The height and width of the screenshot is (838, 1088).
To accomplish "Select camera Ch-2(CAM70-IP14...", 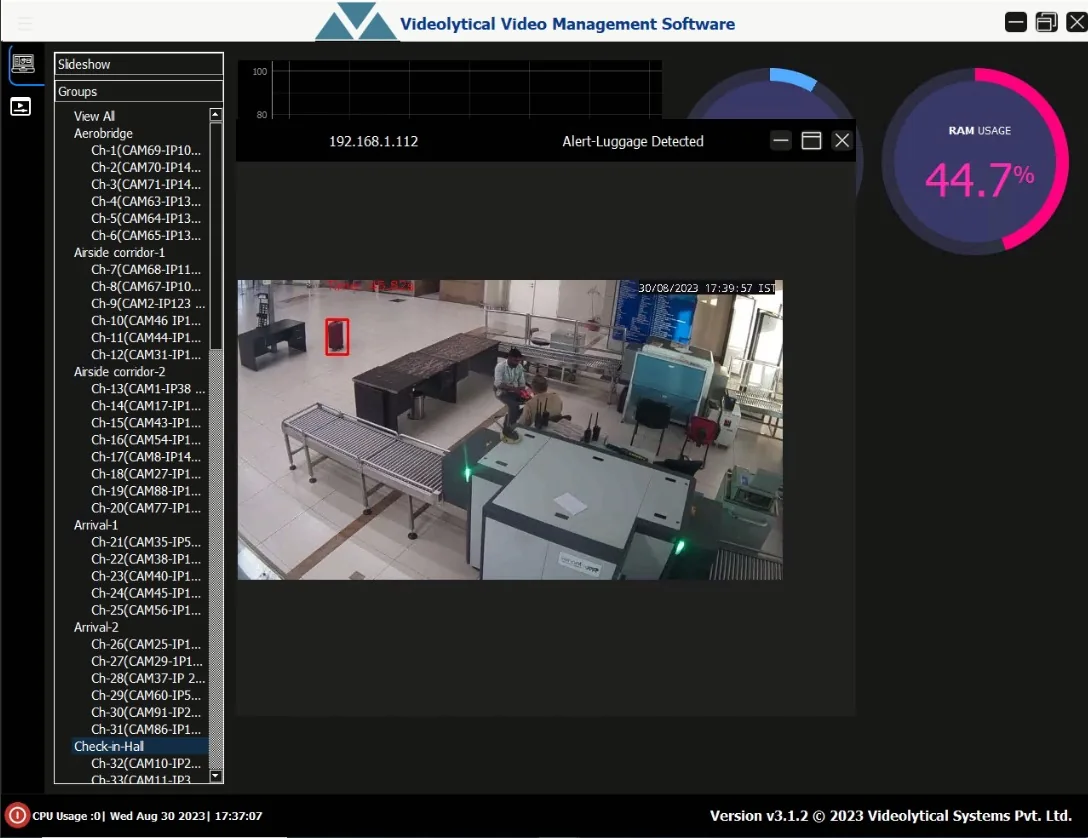I will click(146, 167).
